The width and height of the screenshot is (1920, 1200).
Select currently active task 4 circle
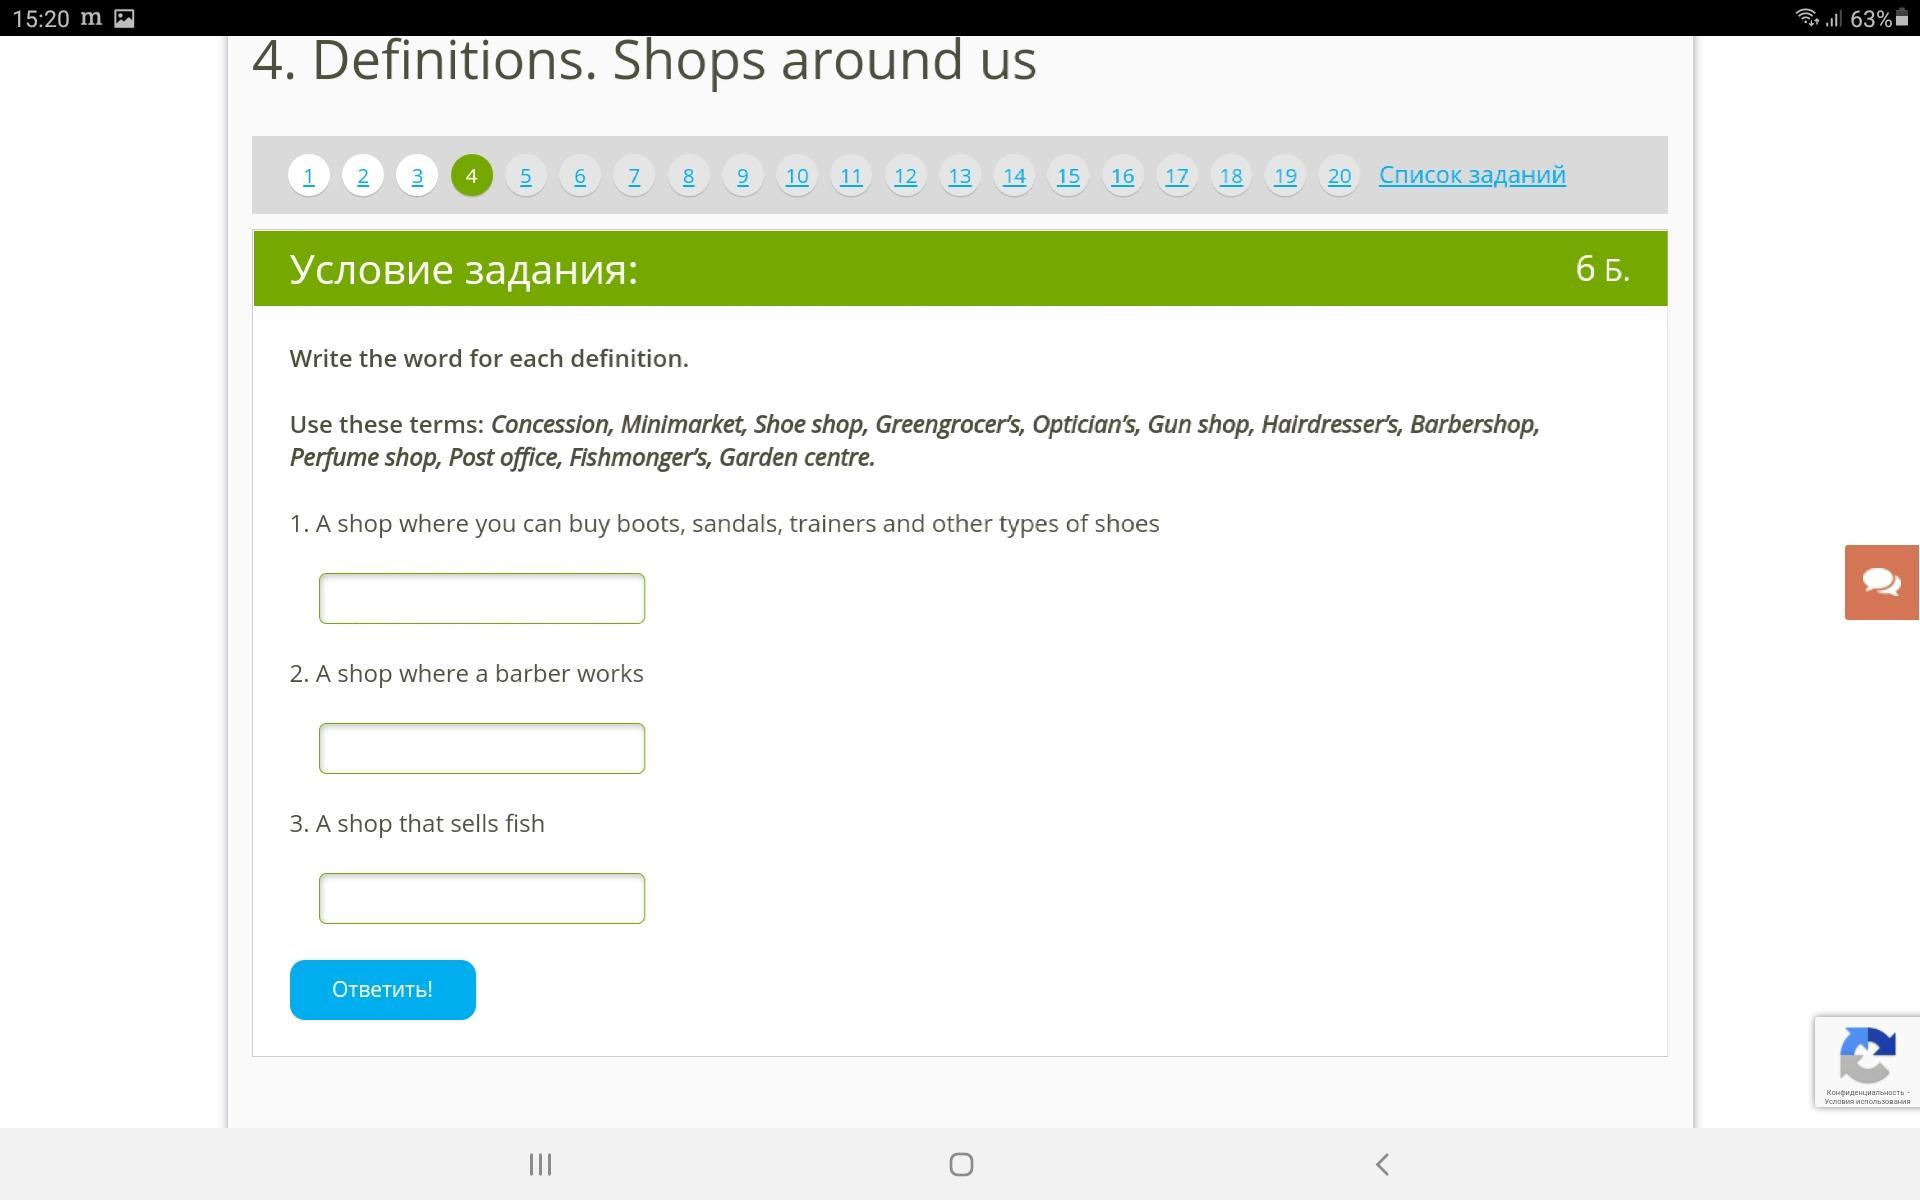(472, 176)
